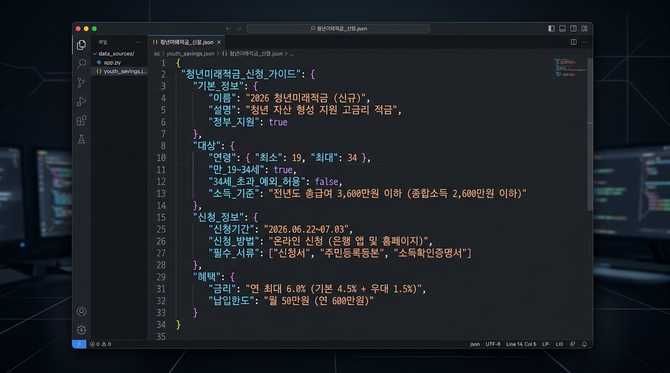The image size is (670, 373).
Task: Click the key "기본_정보" on line 3
Action: [x=219, y=86]
